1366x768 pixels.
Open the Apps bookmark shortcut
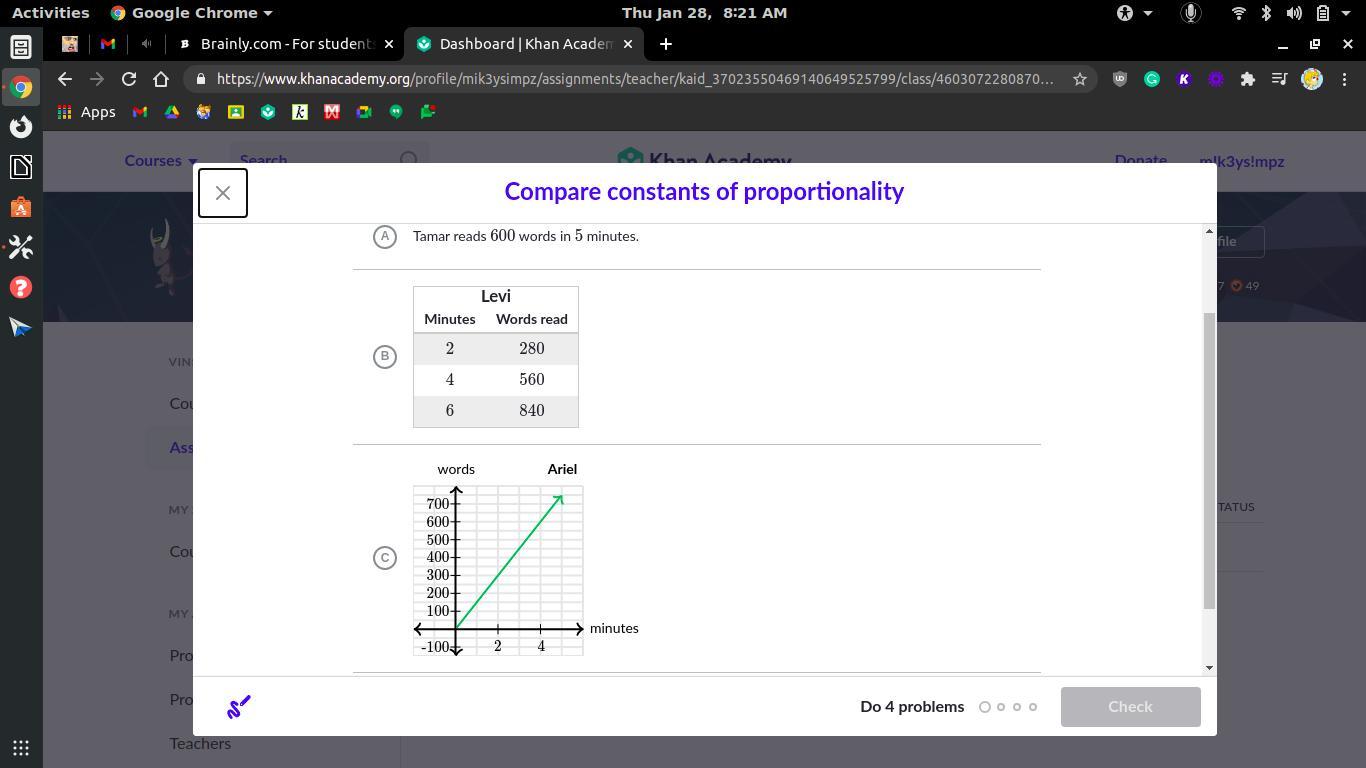click(87, 112)
